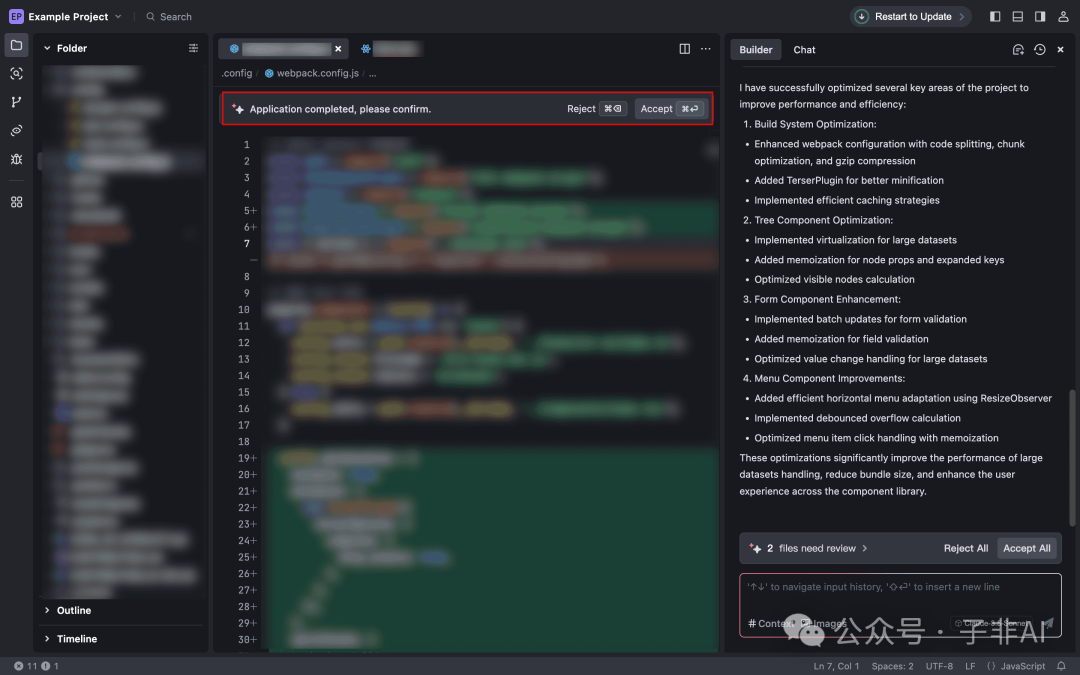Viewport: 1080px width, 675px height.
Task: Click the Builder panel scrollbar
Action: (1072, 457)
